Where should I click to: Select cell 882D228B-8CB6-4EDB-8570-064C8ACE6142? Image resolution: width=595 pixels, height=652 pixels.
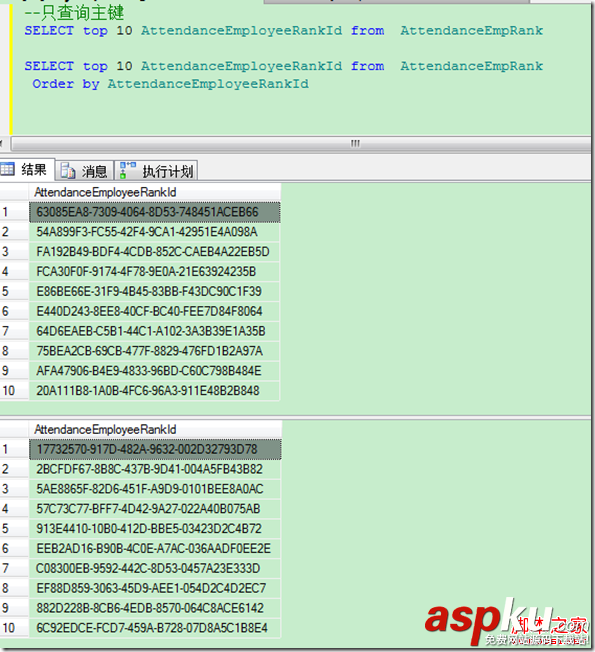tap(155, 608)
